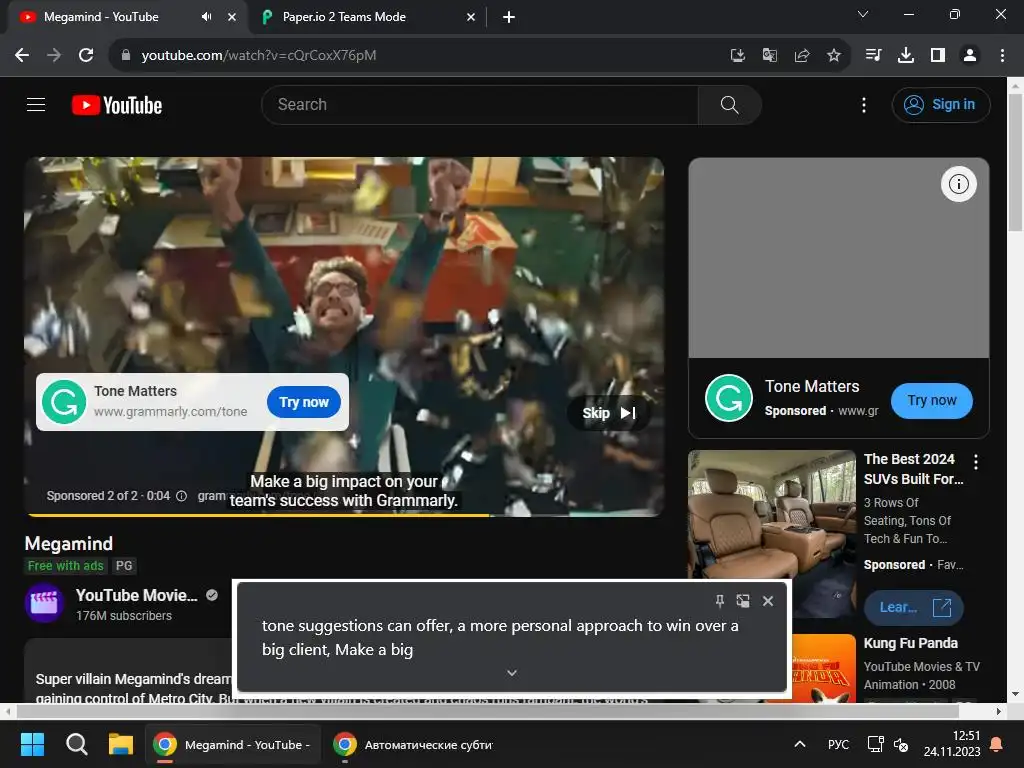The image size is (1024, 768).
Task: Click the Grammarly logo on video overlay
Action: [64, 402]
